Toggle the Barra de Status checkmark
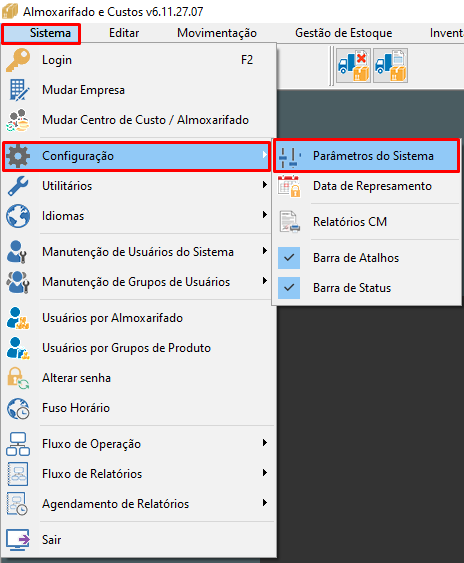 click(289, 288)
